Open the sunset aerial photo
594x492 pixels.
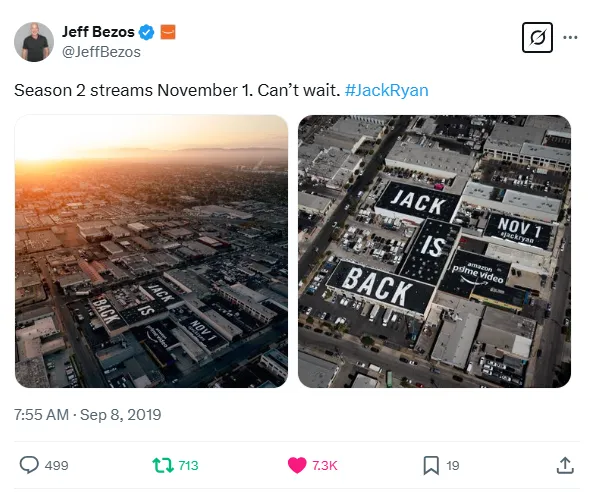pos(152,251)
